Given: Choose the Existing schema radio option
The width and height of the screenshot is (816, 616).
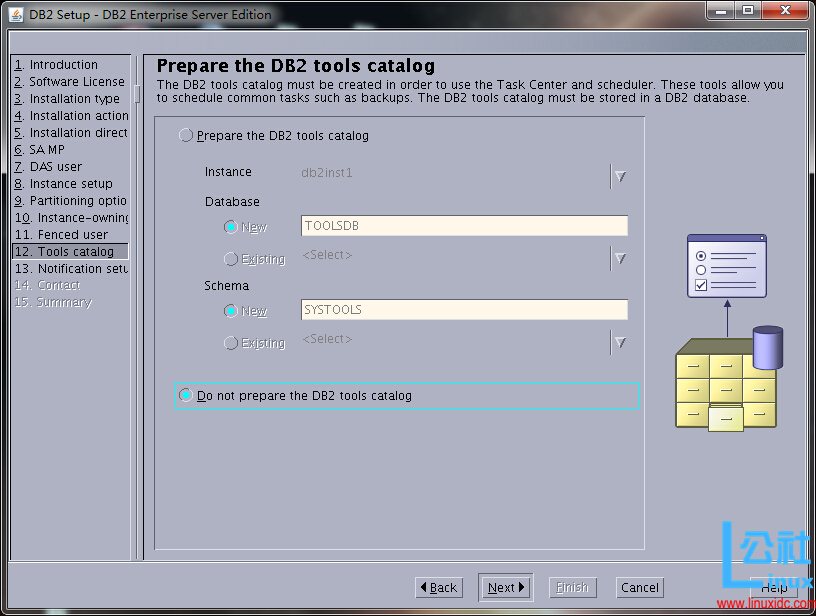Looking at the screenshot, I should tap(231, 343).
